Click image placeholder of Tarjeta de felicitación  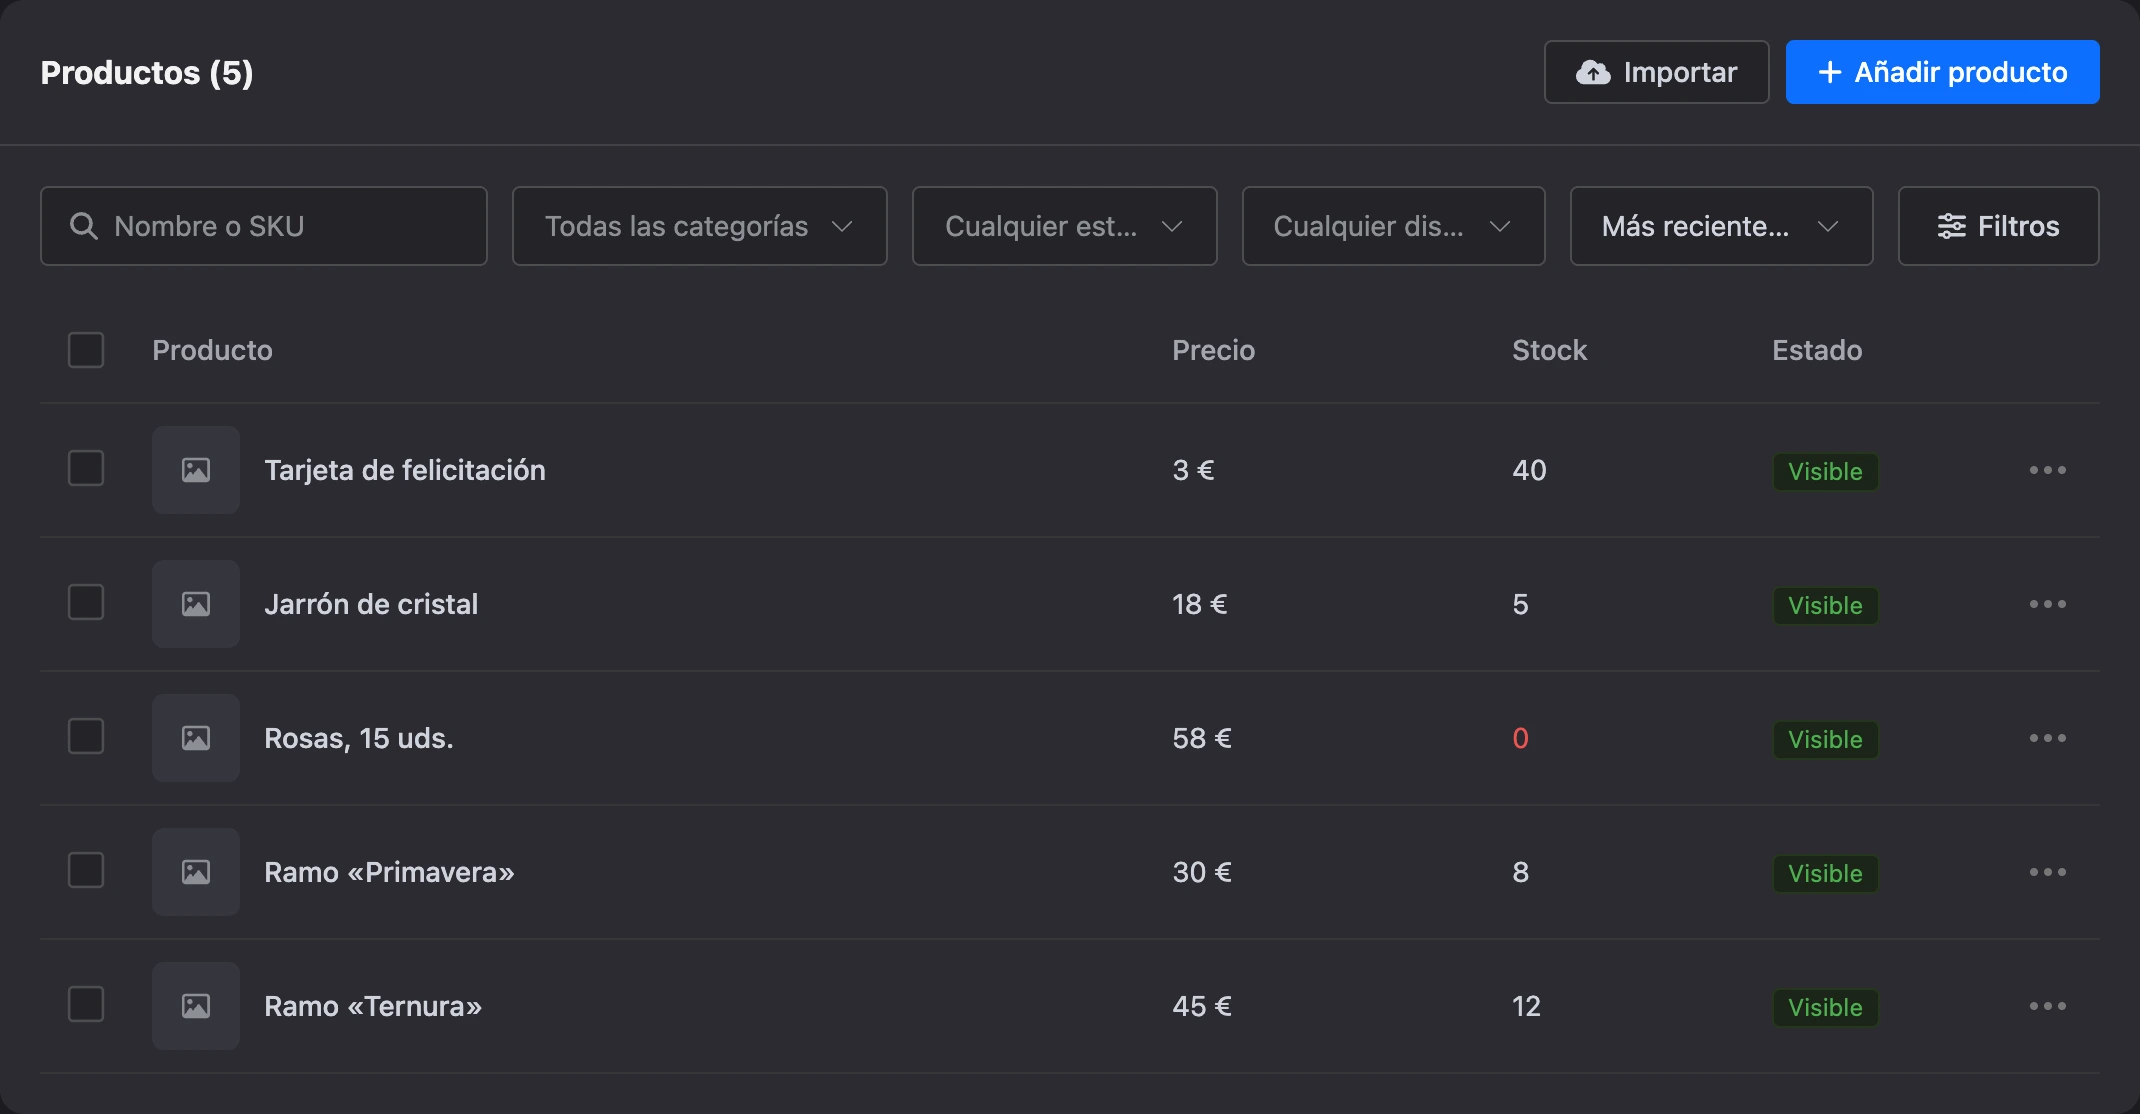pos(196,470)
